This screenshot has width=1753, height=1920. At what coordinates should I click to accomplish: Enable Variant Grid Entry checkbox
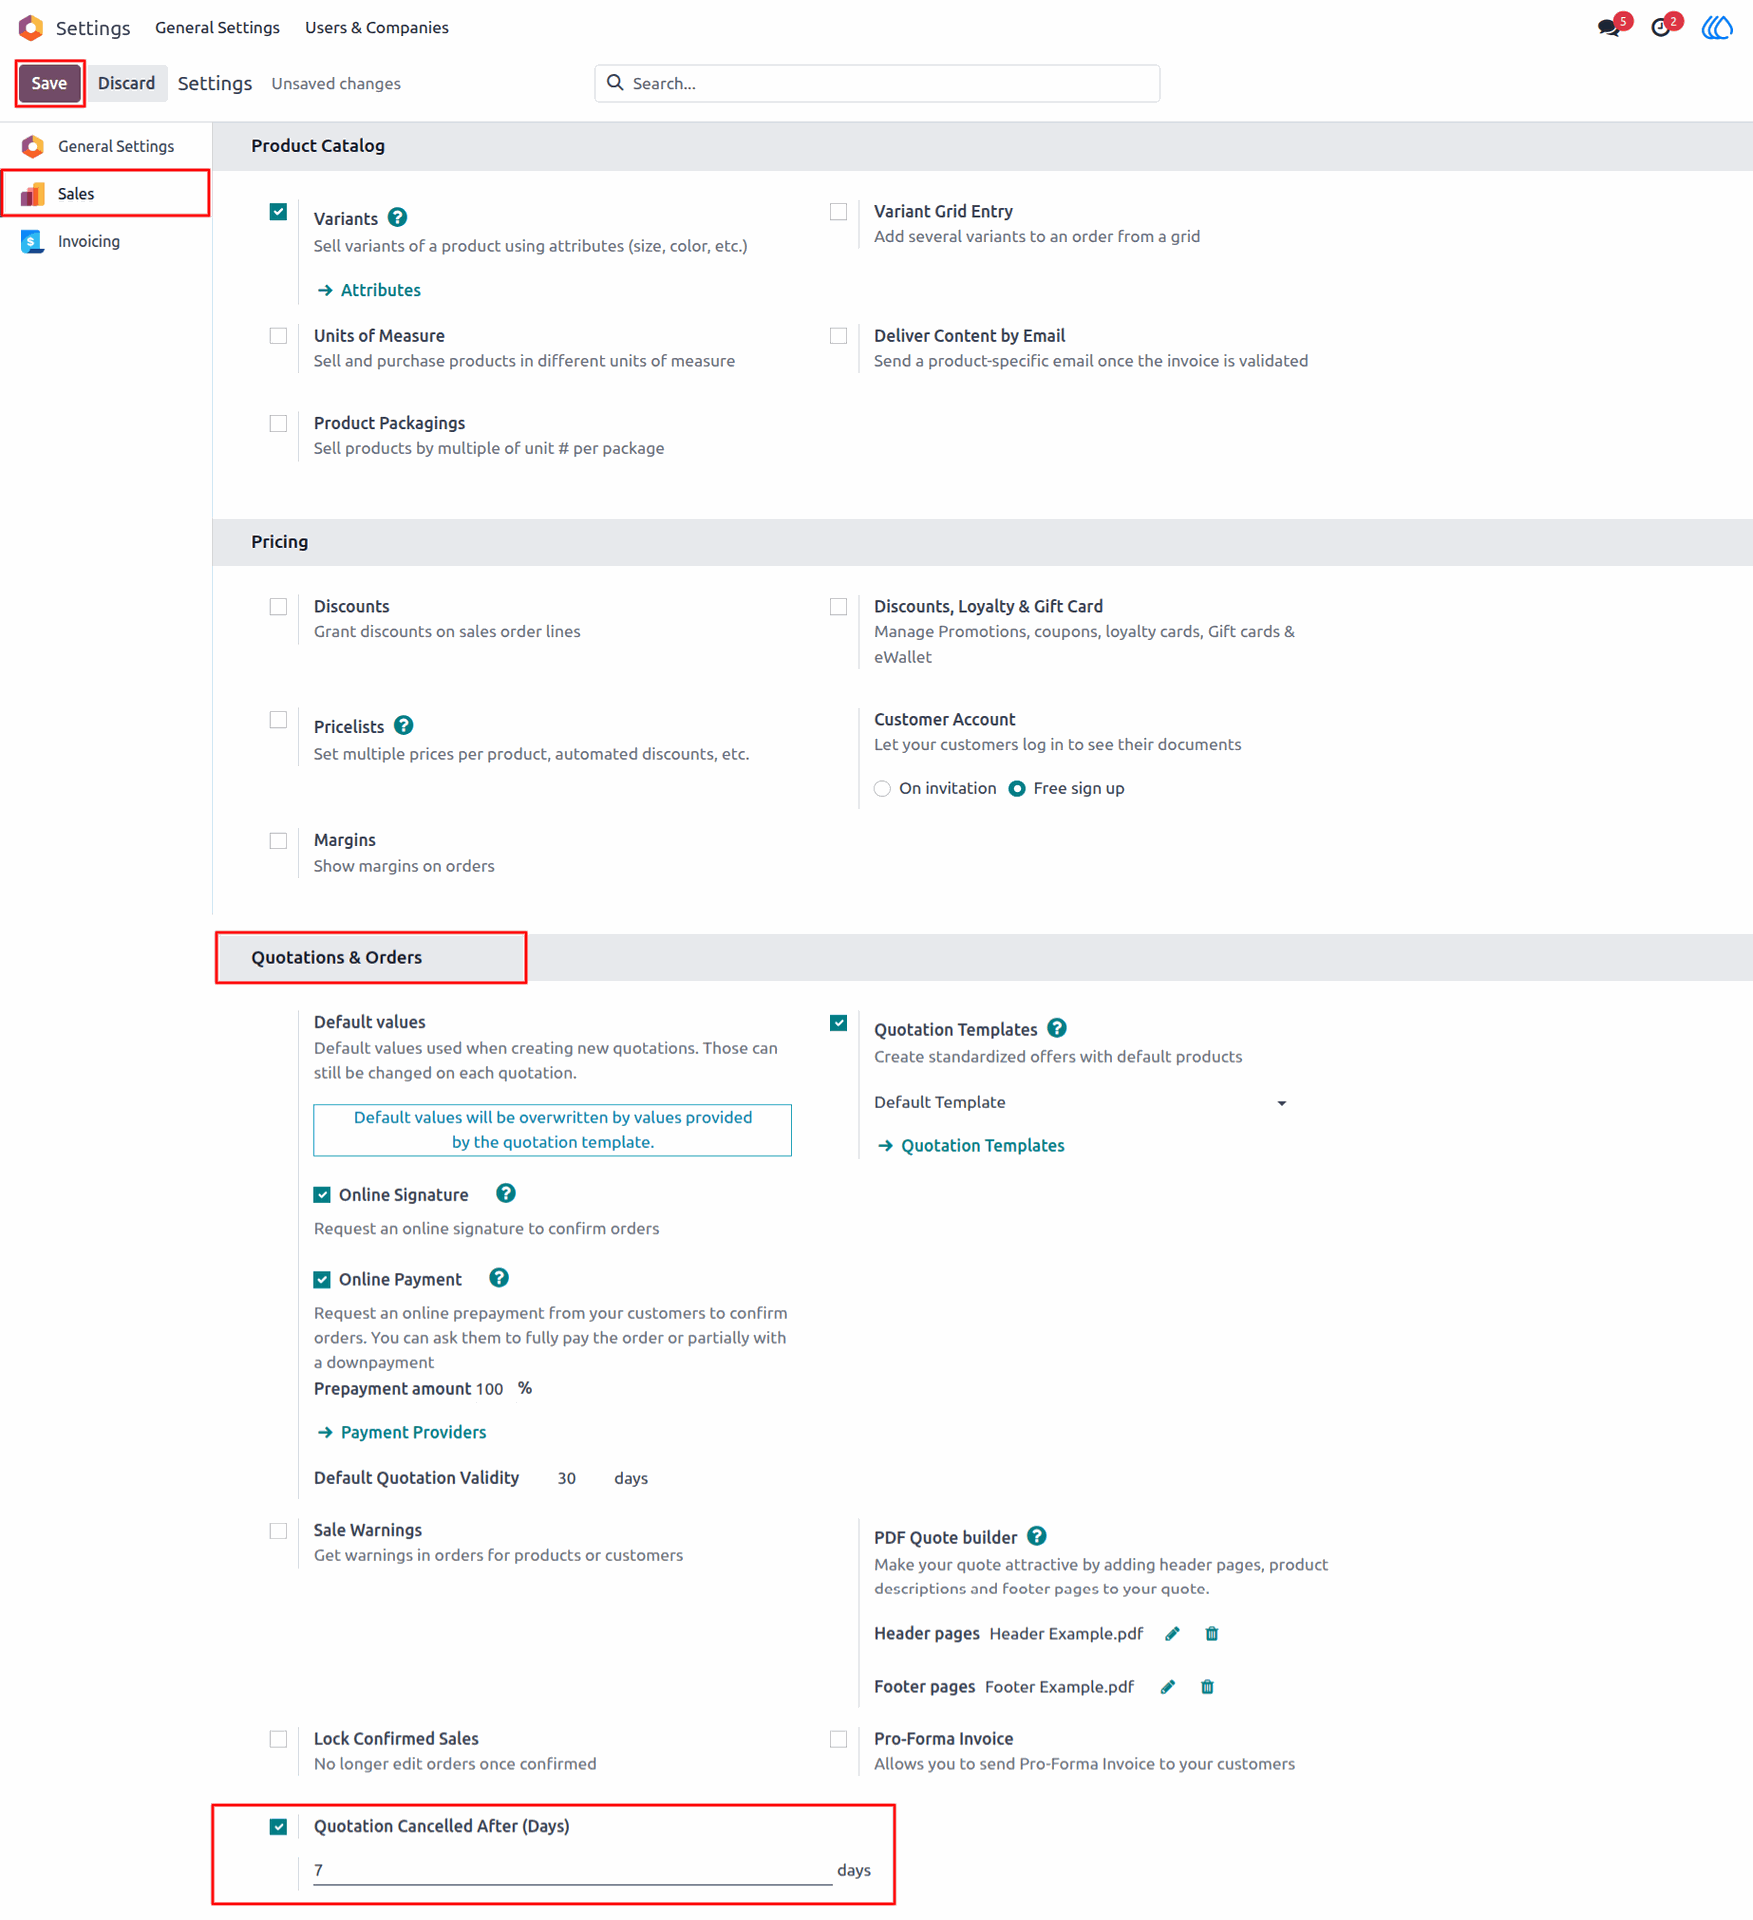click(x=838, y=211)
